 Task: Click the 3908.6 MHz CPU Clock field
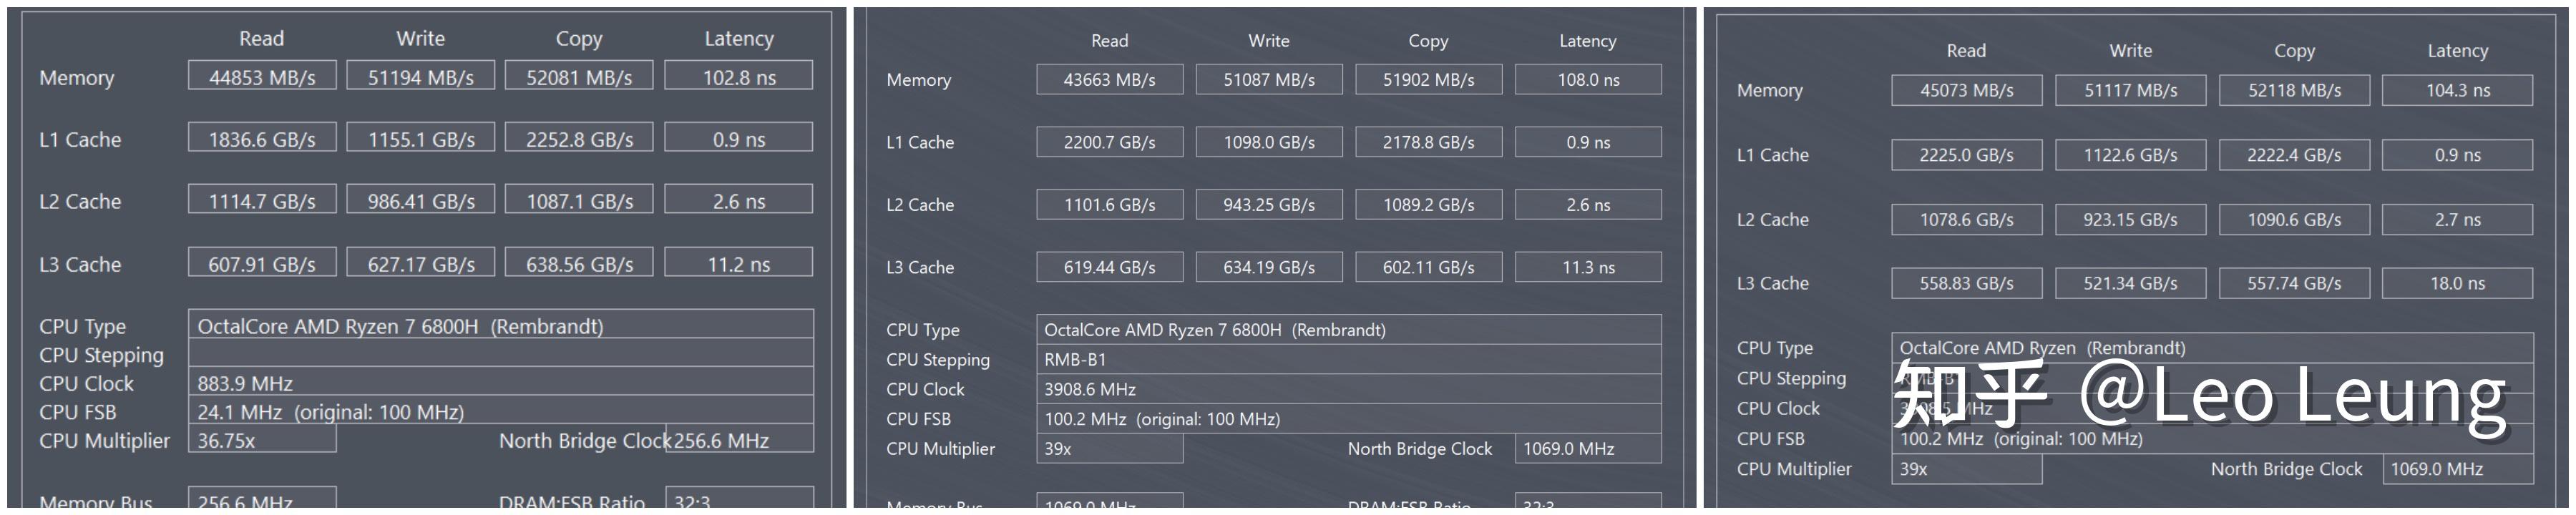point(1348,389)
